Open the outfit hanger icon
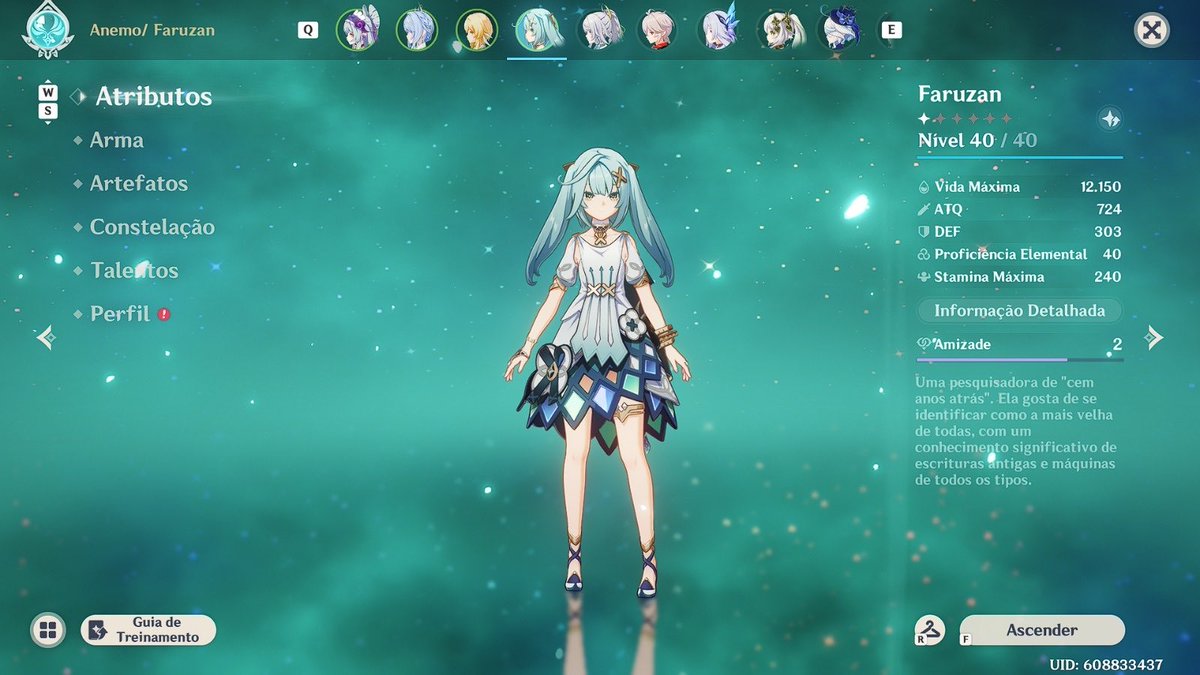This screenshot has height=675, width=1200. [930, 631]
